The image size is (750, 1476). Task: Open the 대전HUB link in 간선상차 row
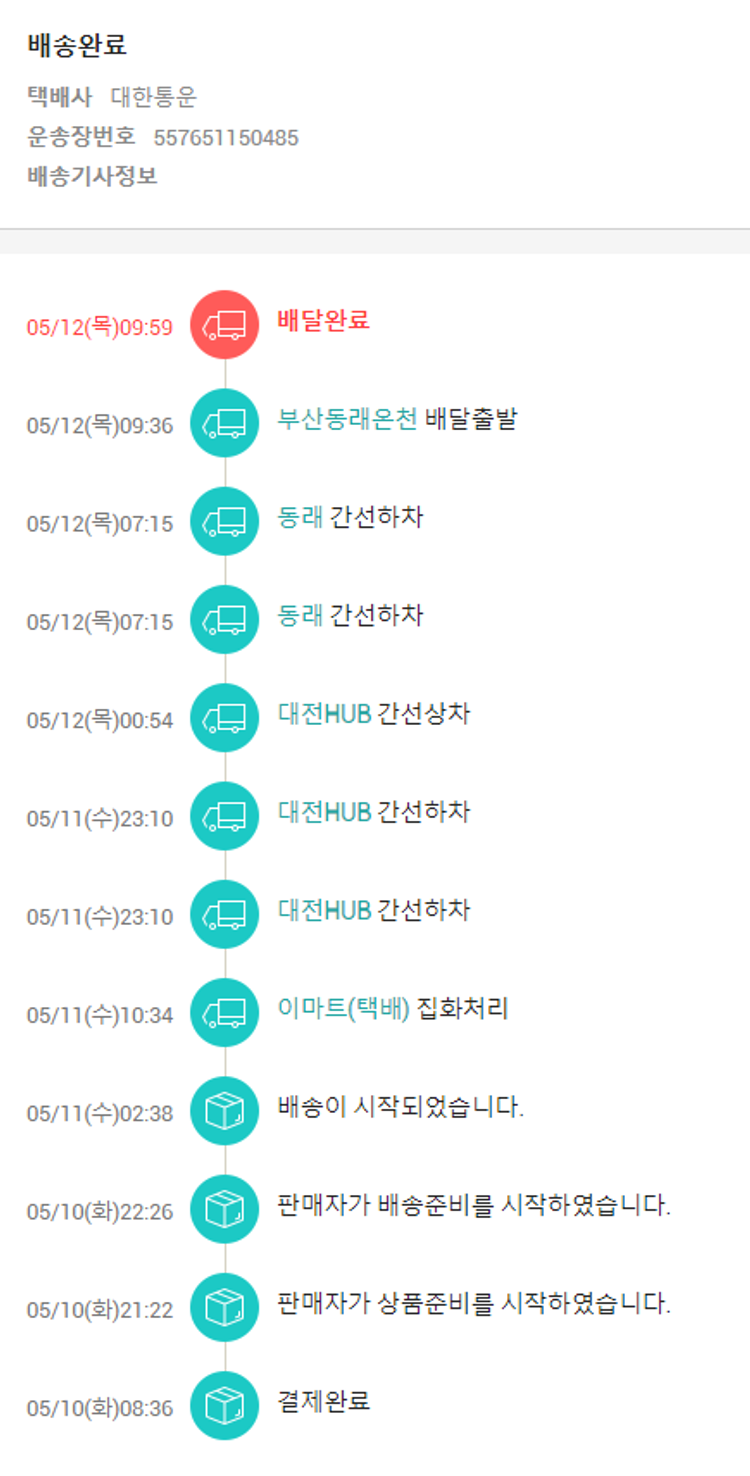324,714
